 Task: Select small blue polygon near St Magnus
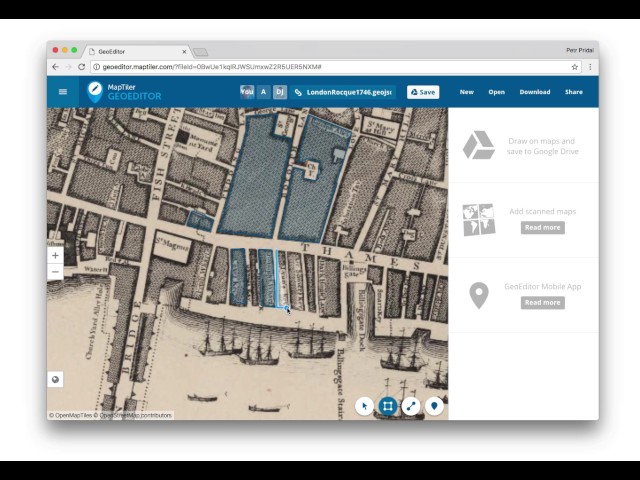tap(200, 221)
